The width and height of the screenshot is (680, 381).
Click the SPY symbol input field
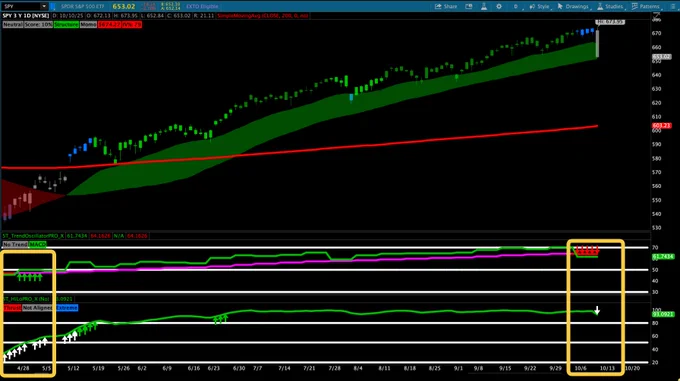pyautogui.click(x=22, y=7)
